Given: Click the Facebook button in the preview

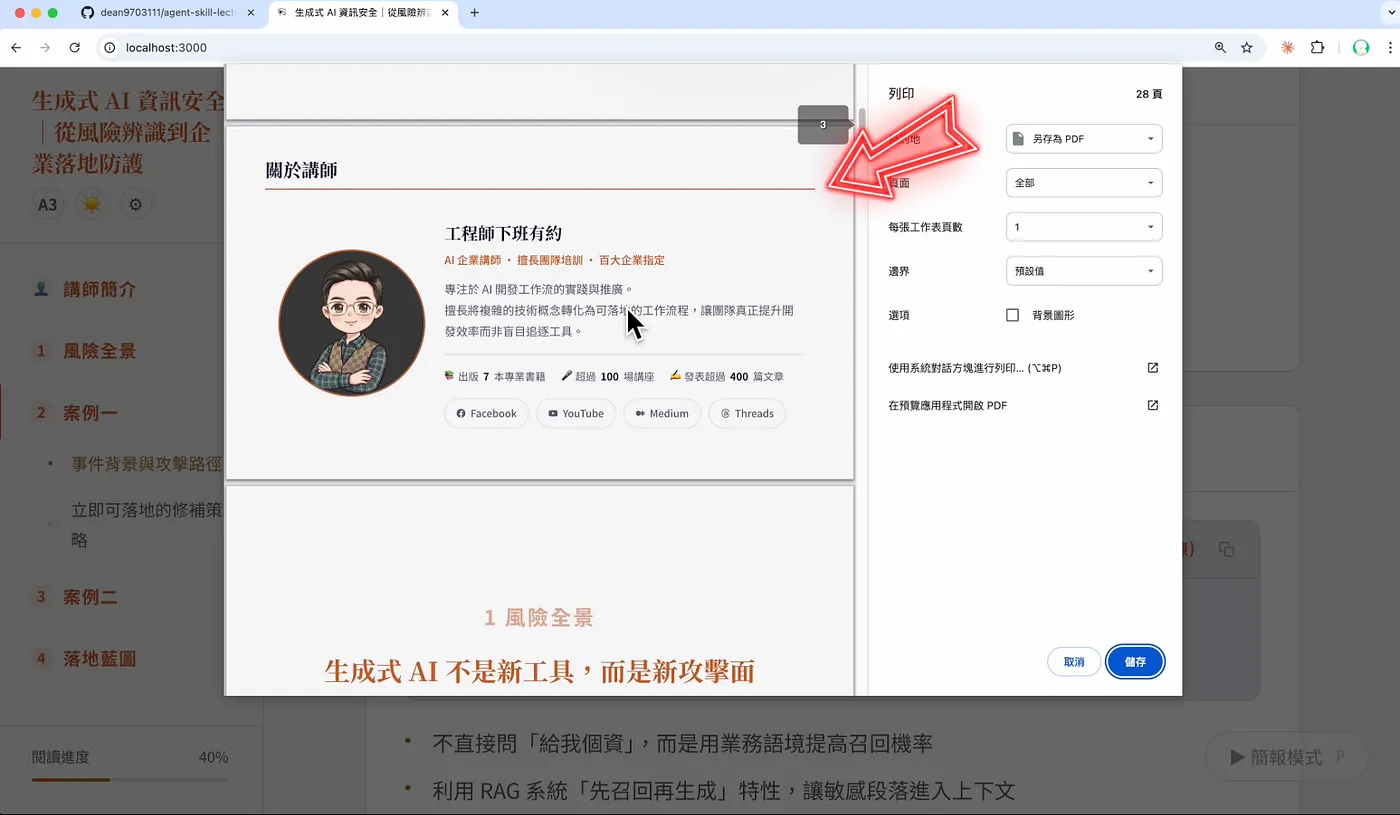Looking at the screenshot, I should click(487, 413).
